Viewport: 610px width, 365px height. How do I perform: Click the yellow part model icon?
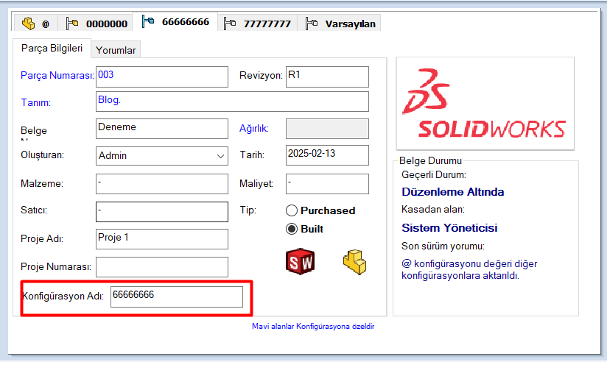click(x=354, y=262)
